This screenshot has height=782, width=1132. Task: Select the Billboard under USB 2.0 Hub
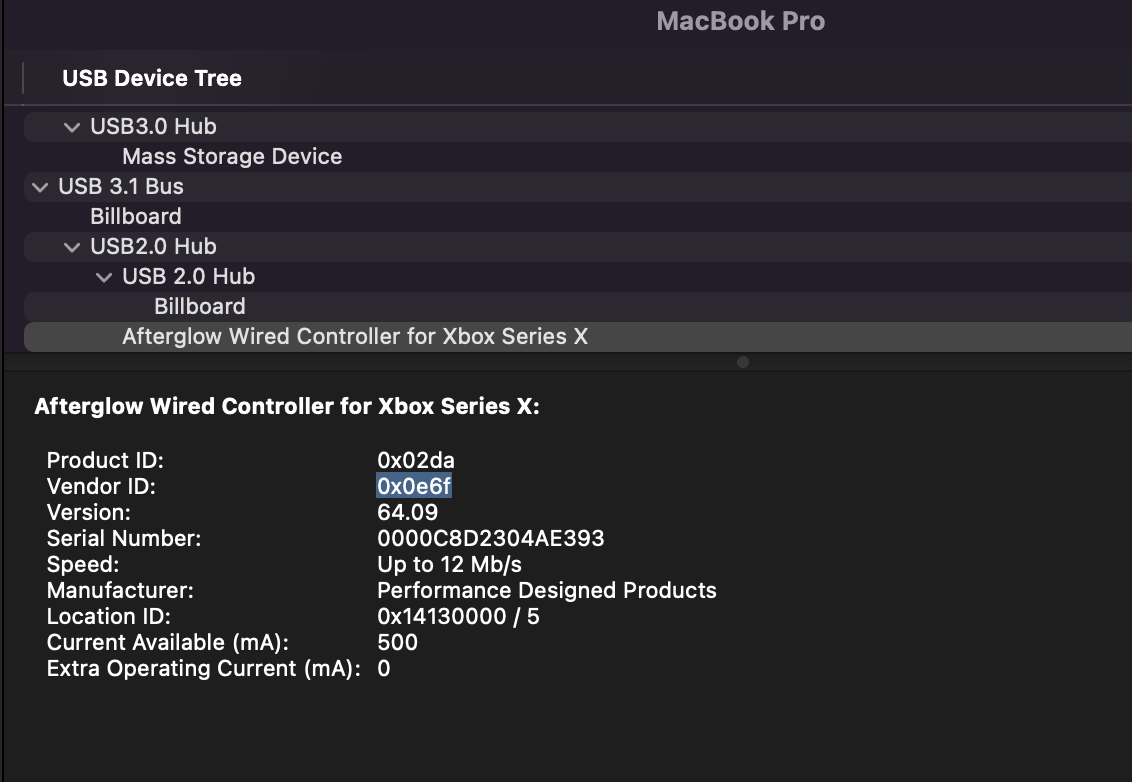[x=199, y=306]
